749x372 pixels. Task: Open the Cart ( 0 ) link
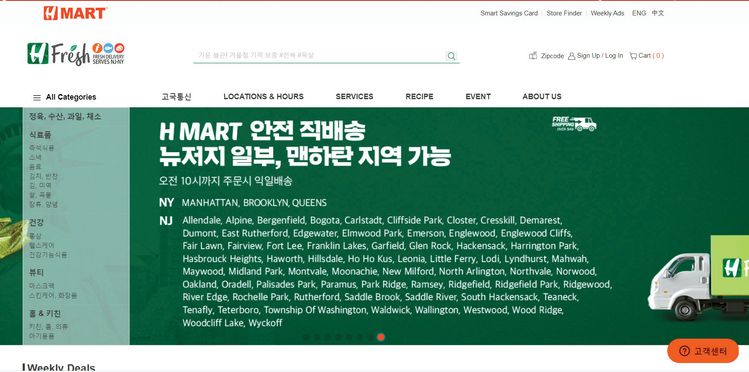(651, 56)
